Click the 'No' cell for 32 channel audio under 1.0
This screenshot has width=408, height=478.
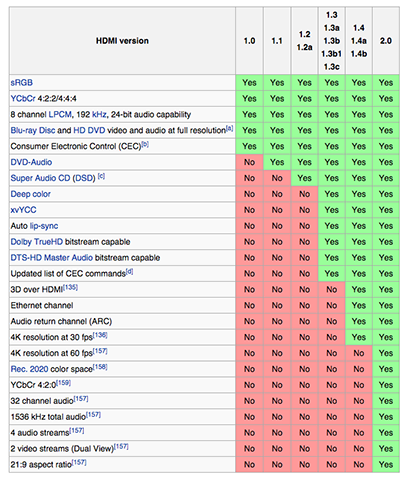(249, 401)
